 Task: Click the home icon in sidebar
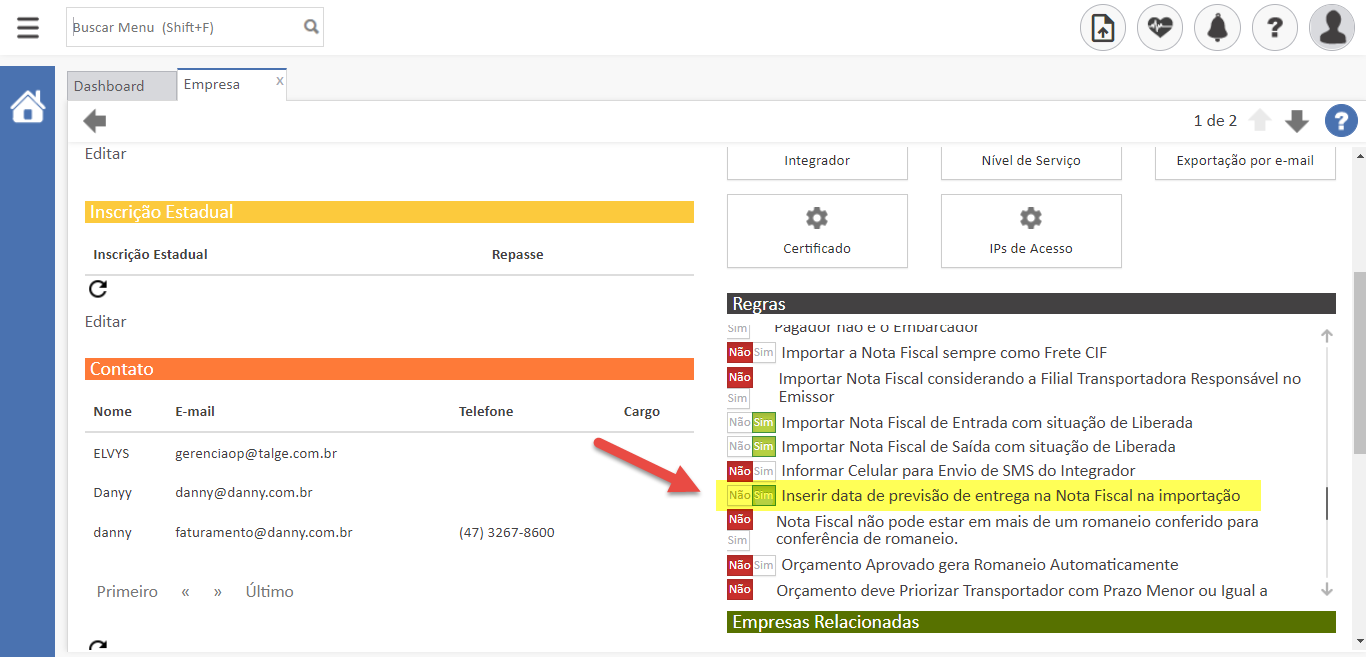[x=27, y=105]
